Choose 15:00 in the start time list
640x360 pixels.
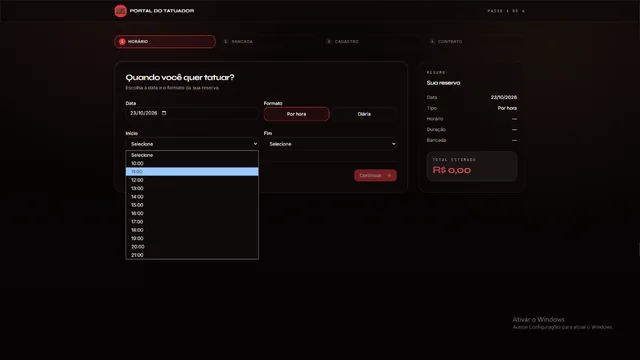[x=192, y=205]
